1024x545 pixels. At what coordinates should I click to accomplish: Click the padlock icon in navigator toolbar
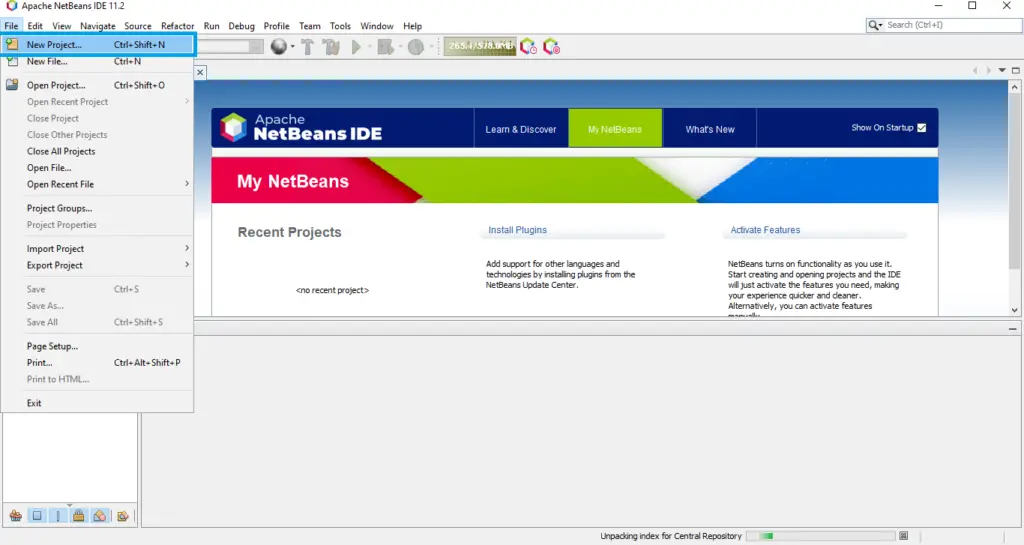pos(78,516)
